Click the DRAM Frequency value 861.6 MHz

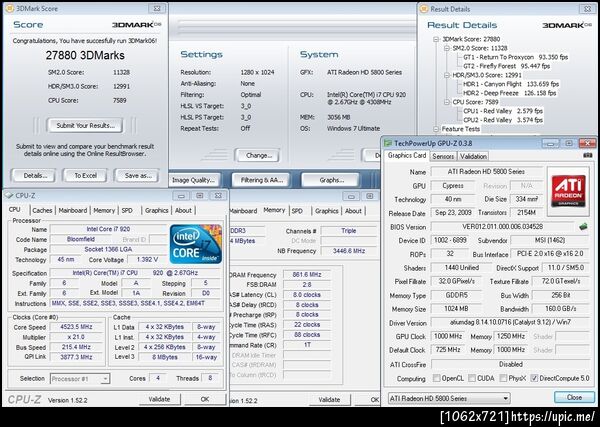307,275
